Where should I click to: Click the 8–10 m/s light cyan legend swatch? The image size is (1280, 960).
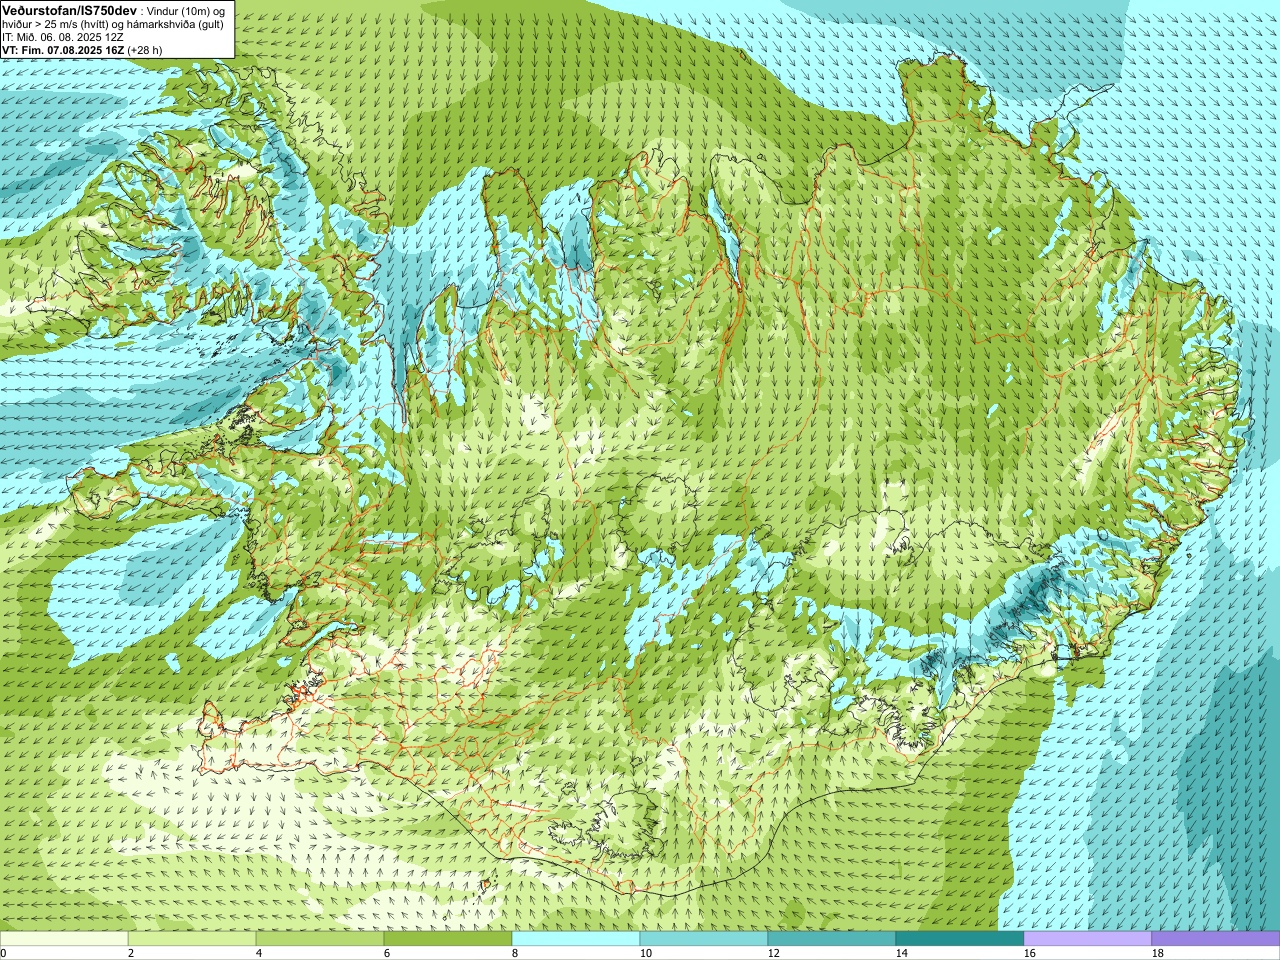point(576,939)
